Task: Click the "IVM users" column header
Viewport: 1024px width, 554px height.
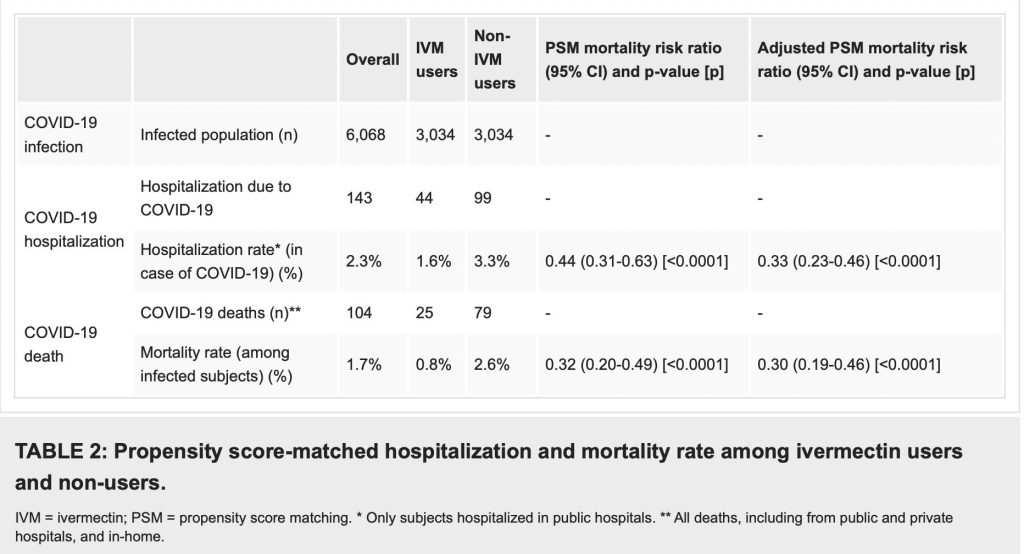Action: (x=436, y=60)
